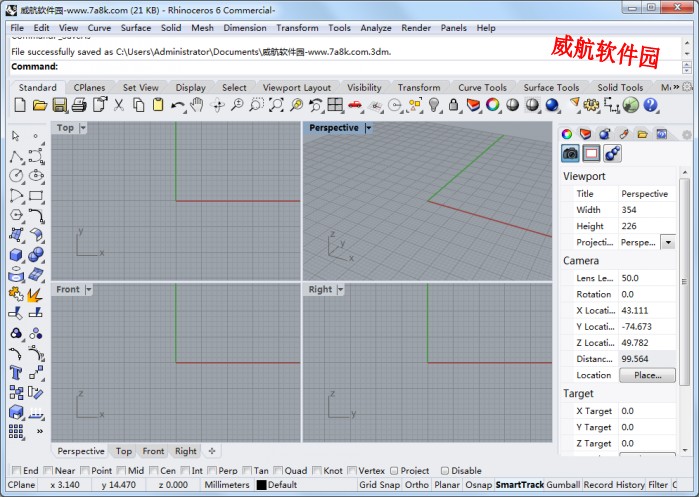The width and height of the screenshot is (699, 497).
Task: Click the New file icon
Action: pyautogui.click(x=20, y=105)
